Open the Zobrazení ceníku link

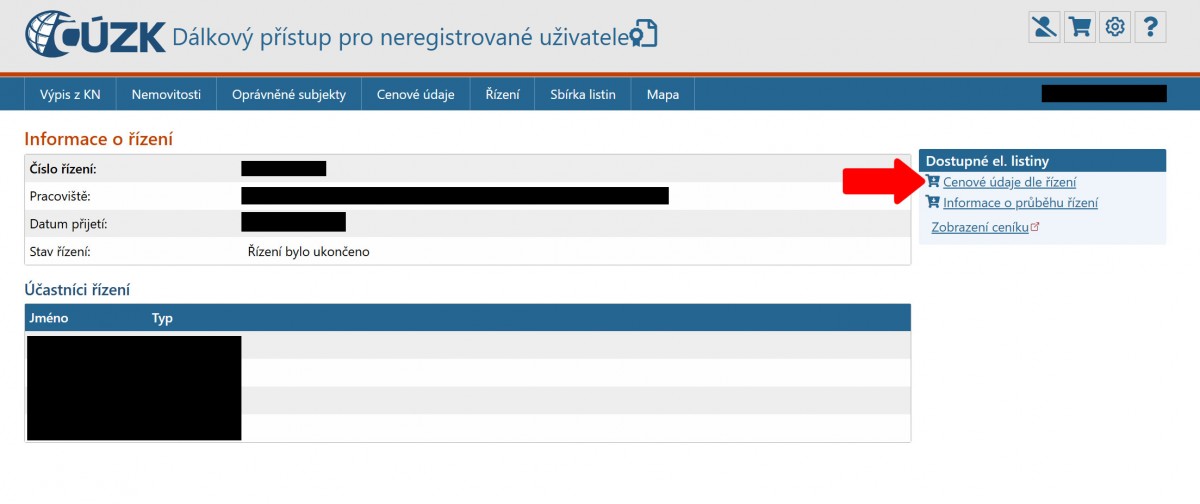pyautogui.click(x=979, y=227)
